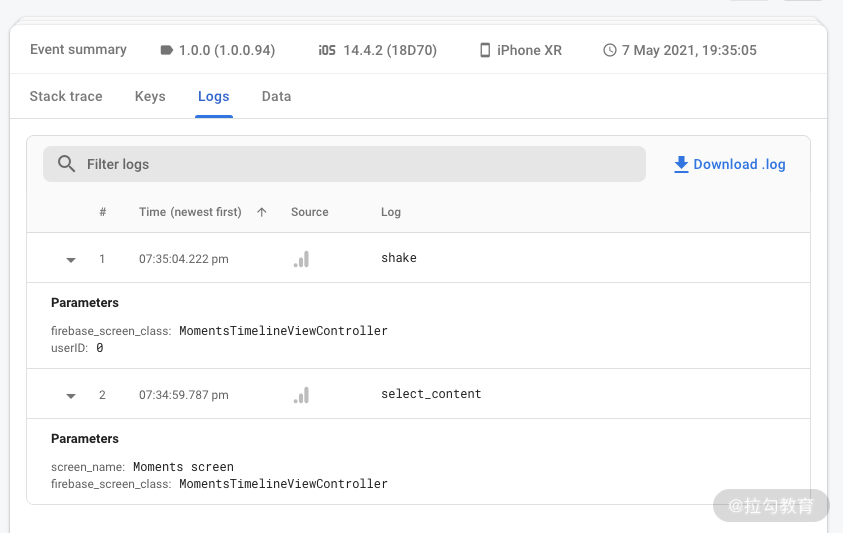Select the Logs tab
This screenshot has height=533, width=843.
point(213,96)
